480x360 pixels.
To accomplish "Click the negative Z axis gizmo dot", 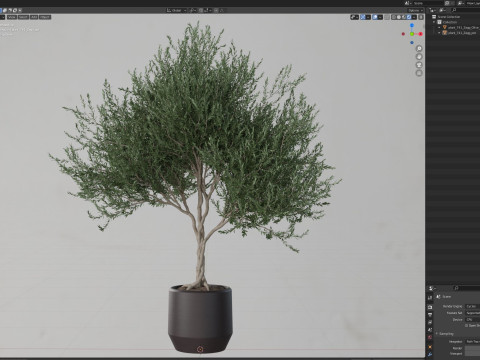I will pyautogui.click(x=412, y=43).
